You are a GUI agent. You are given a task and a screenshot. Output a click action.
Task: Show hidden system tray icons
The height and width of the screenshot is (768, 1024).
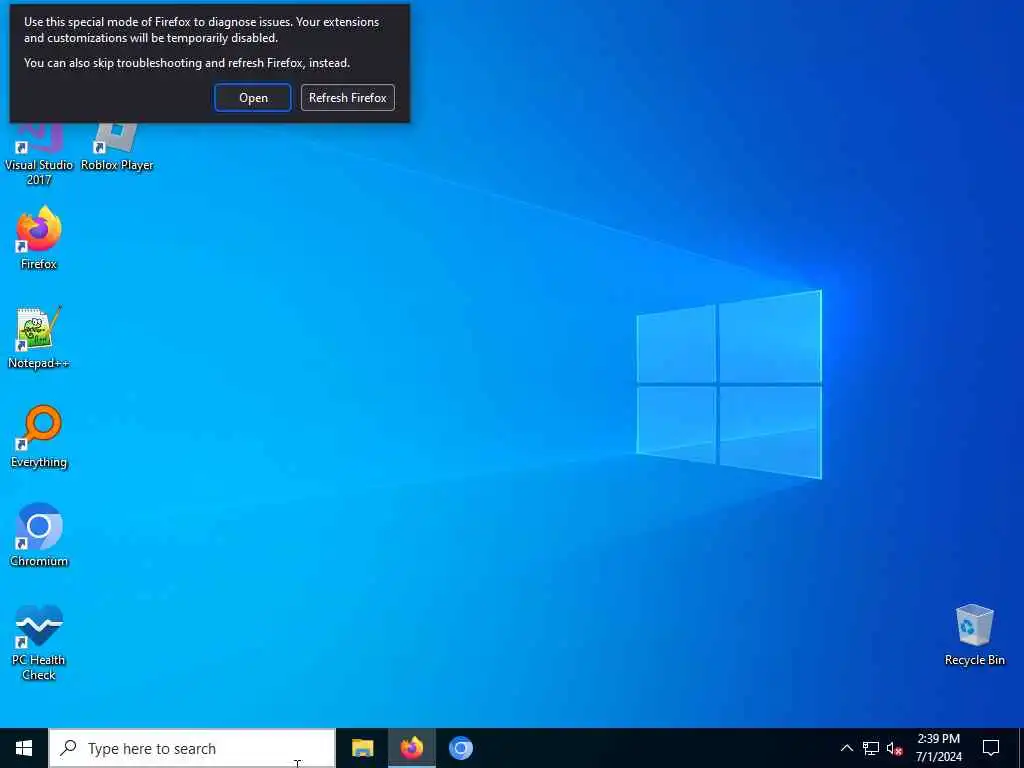pyautogui.click(x=846, y=748)
